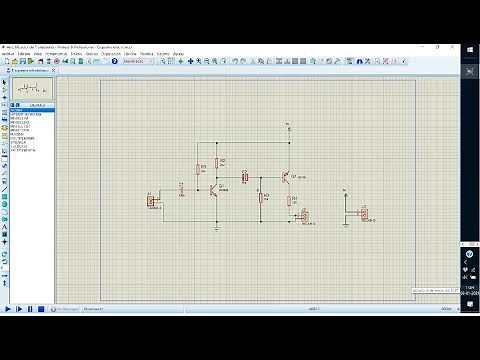Viewport: 480px width, 360px height.
Task: Create a new project from toolbar
Action: click(7, 61)
